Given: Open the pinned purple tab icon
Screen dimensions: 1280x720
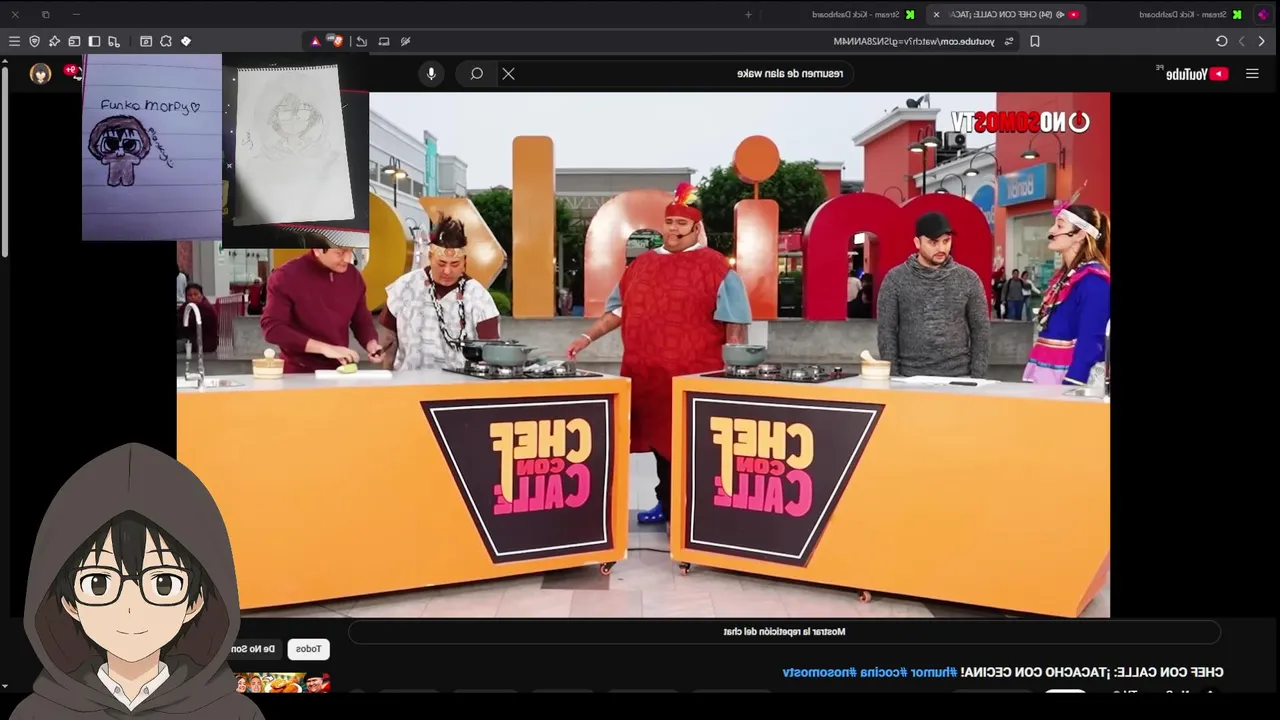Looking at the screenshot, I should (1263, 14).
